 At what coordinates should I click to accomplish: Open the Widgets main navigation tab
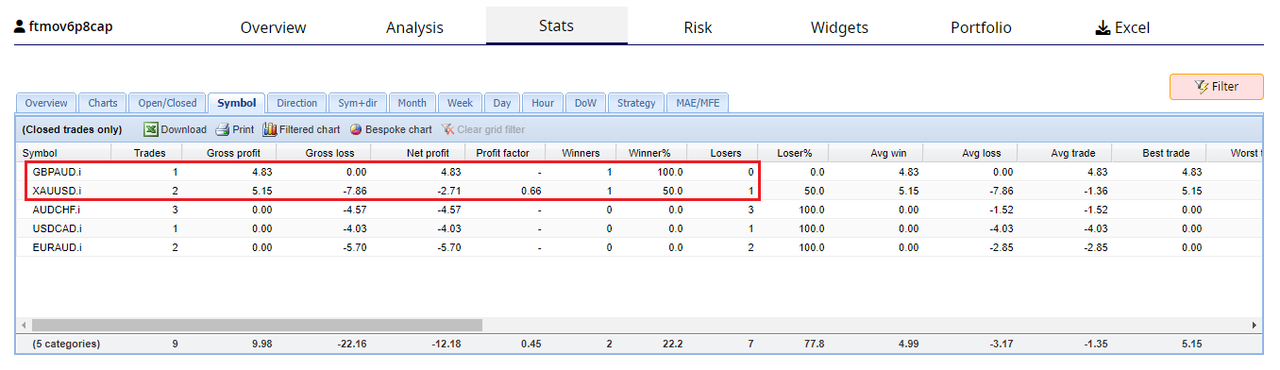(839, 27)
